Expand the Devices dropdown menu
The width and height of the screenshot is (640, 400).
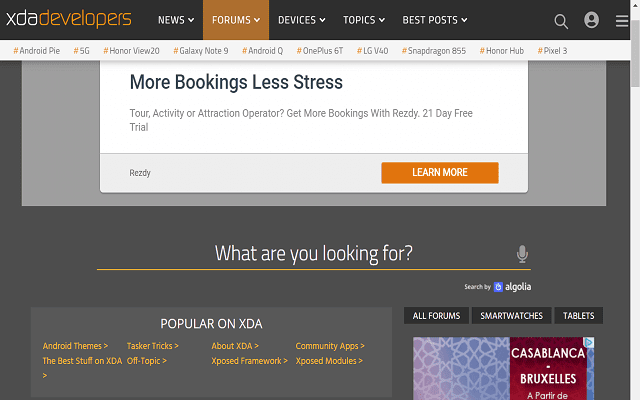301,20
